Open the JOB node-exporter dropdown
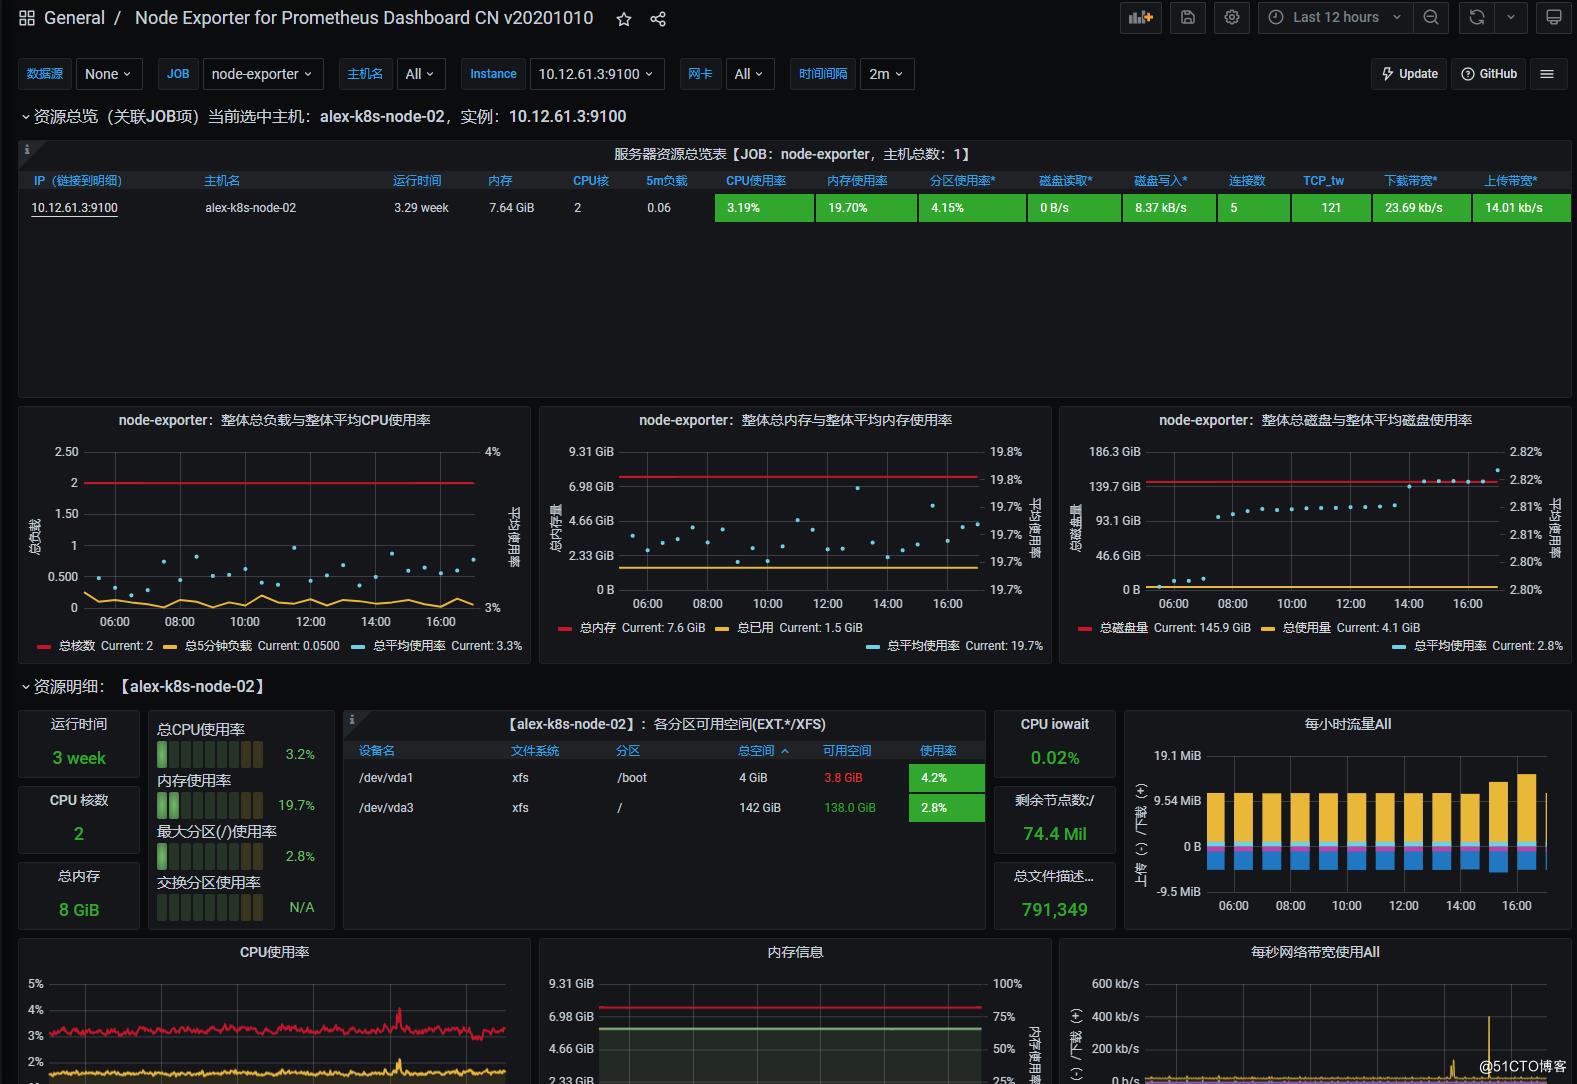Screen dimensions: 1577x1084 click(x=262, y=74)
